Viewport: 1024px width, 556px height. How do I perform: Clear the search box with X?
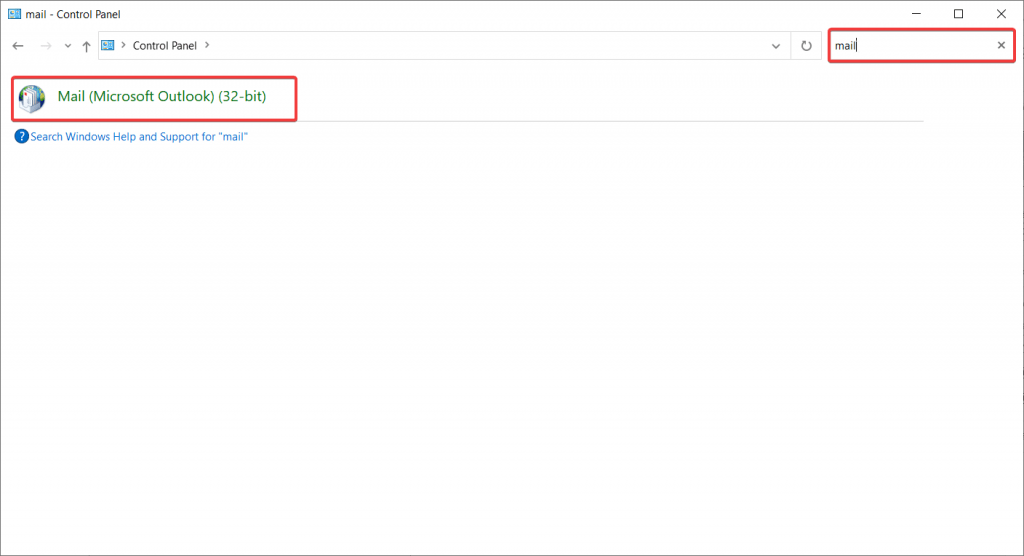[x=1001, y=46]
